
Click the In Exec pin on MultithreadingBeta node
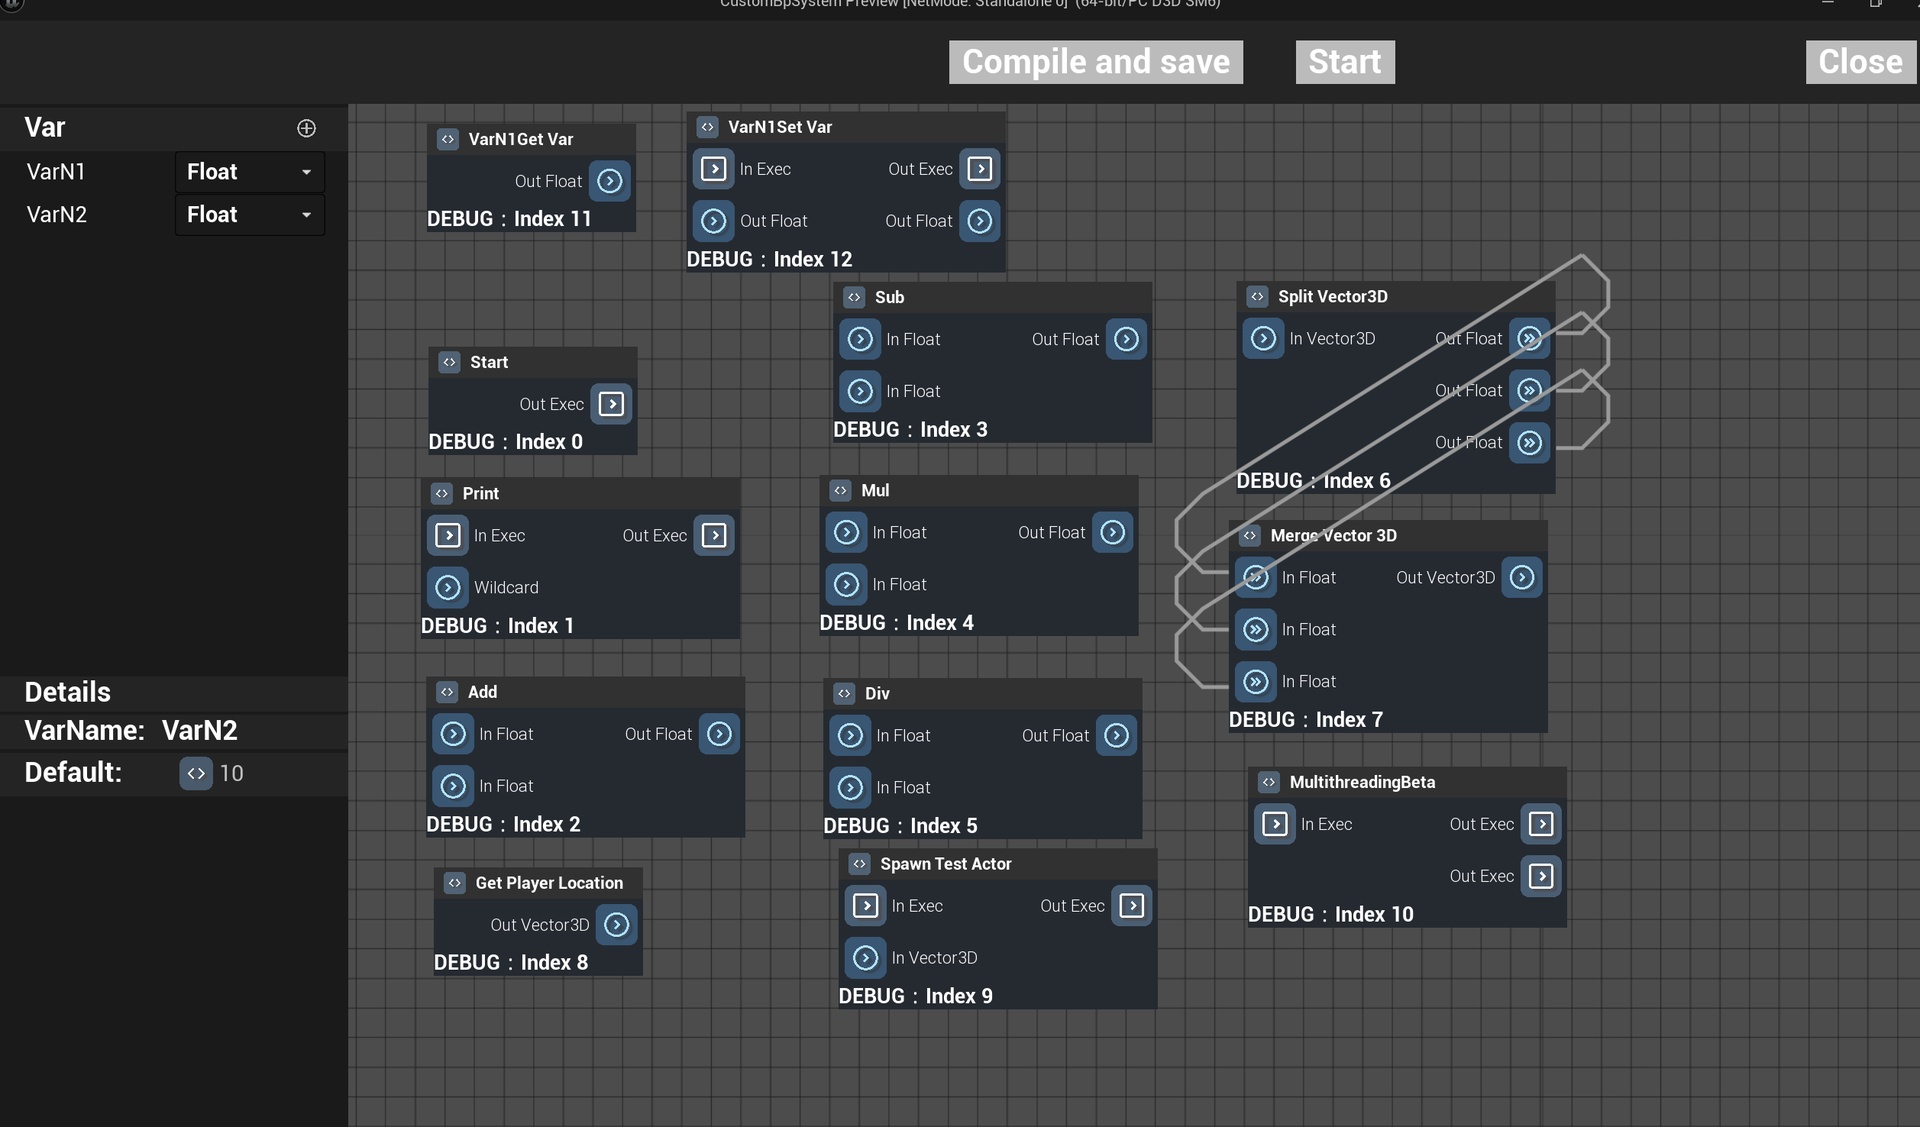1275,824
